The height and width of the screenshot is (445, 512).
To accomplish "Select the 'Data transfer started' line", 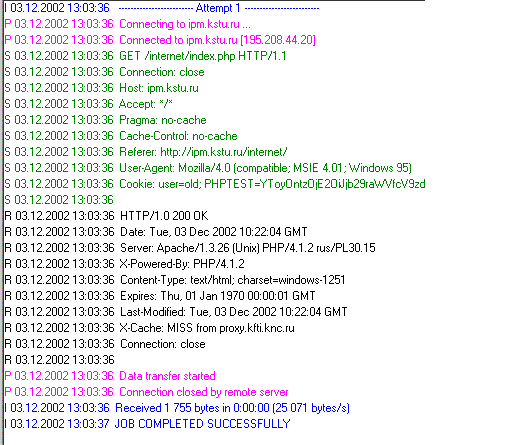I will tap(110, 376).
